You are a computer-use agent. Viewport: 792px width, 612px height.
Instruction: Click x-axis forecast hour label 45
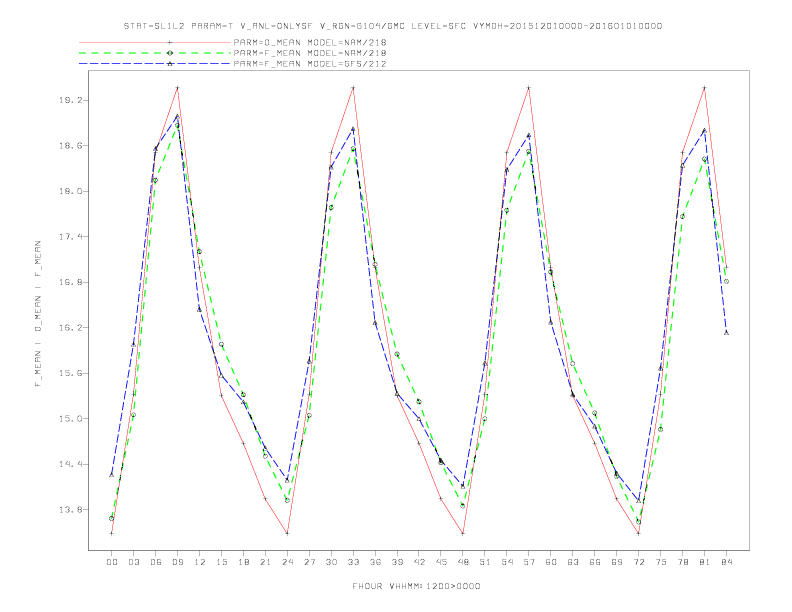point(441,562)
